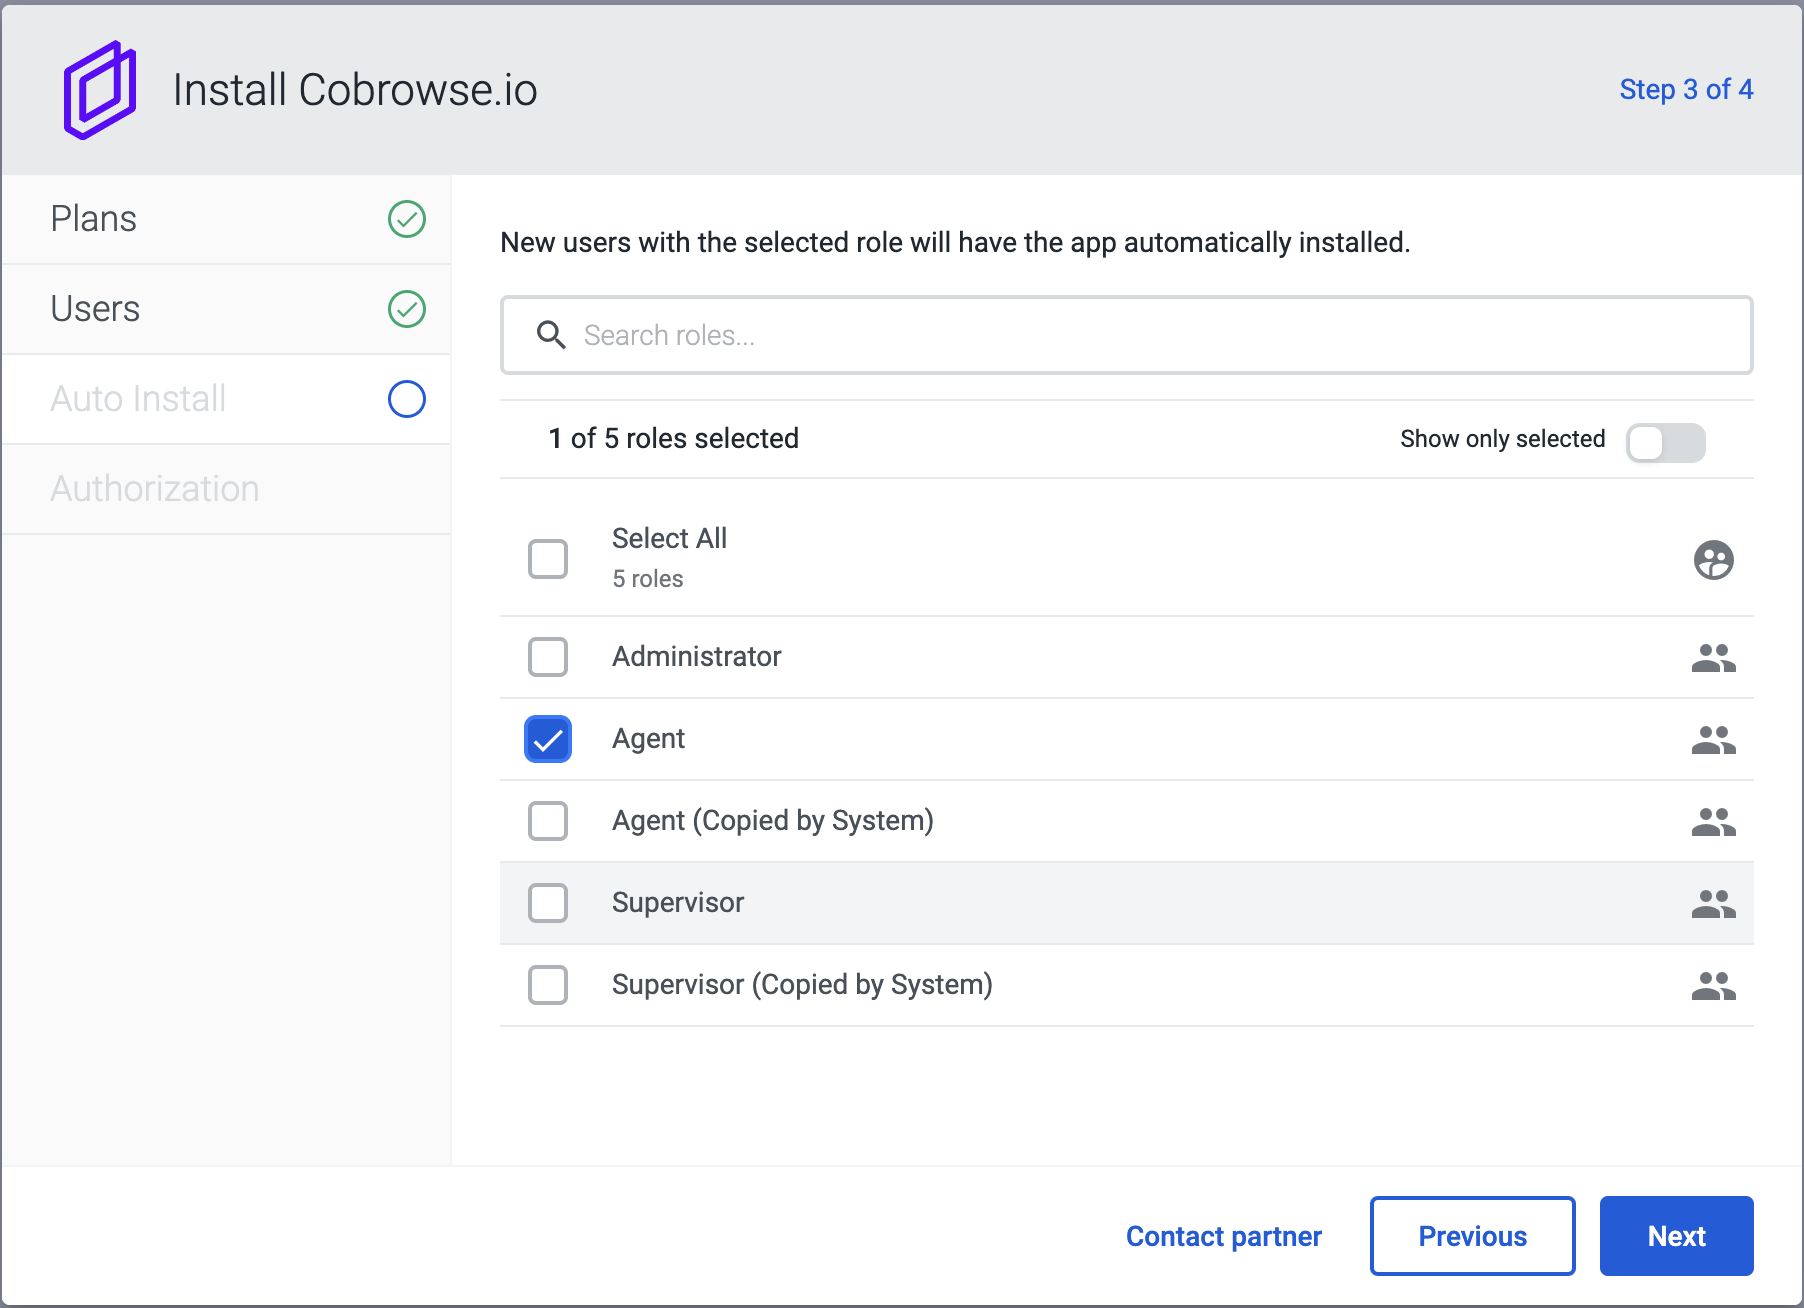1804x1308 pixels.
Task: Click the Next button
Action: [1676, 1236]
